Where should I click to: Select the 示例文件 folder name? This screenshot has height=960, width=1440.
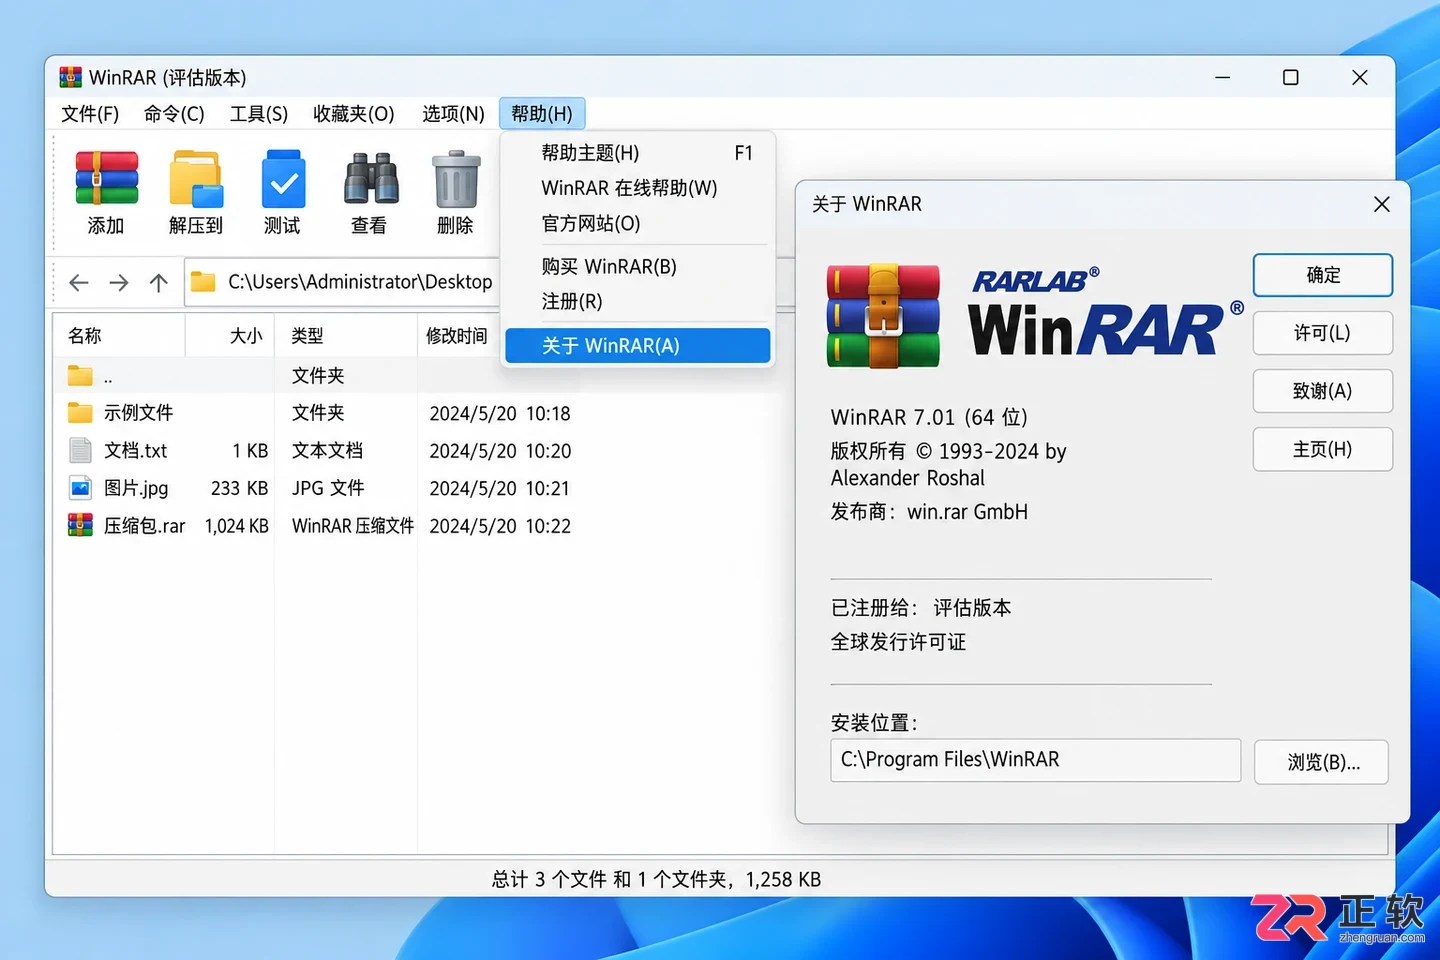[x=139, y=412]
